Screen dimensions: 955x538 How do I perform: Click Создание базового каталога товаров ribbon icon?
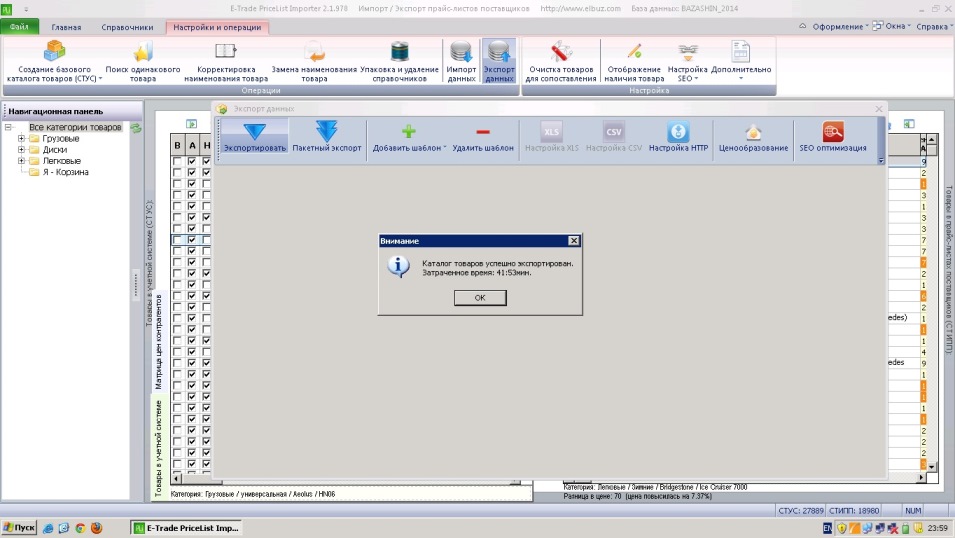pos(55,51)
